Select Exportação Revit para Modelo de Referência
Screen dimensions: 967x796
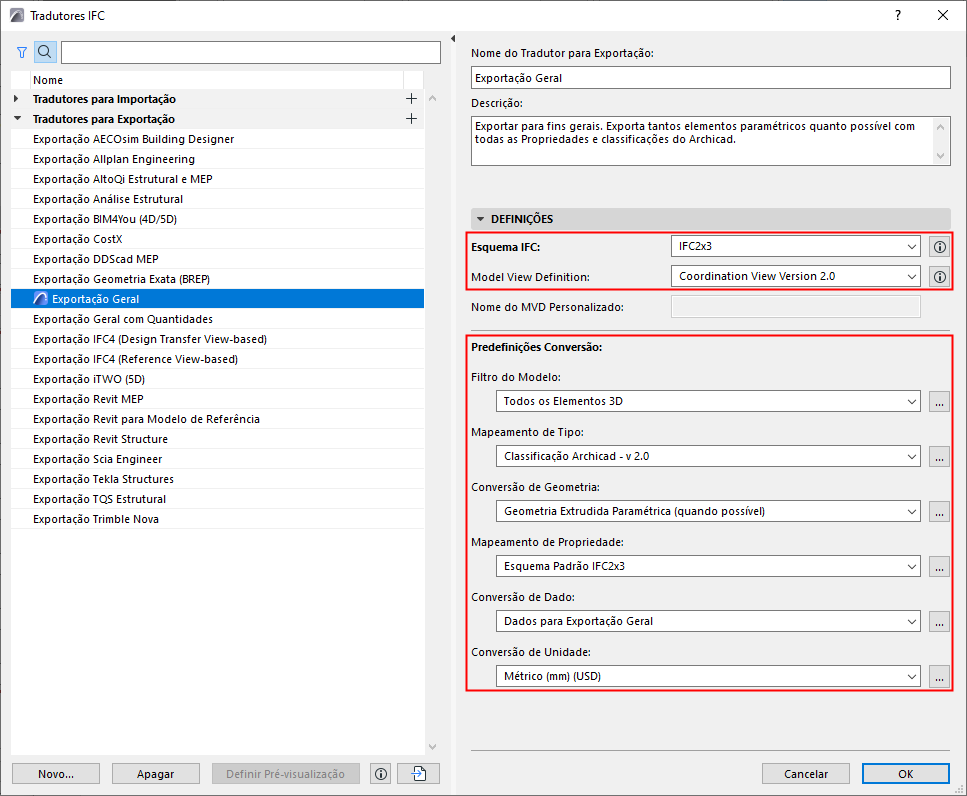(x=217, y=419)
